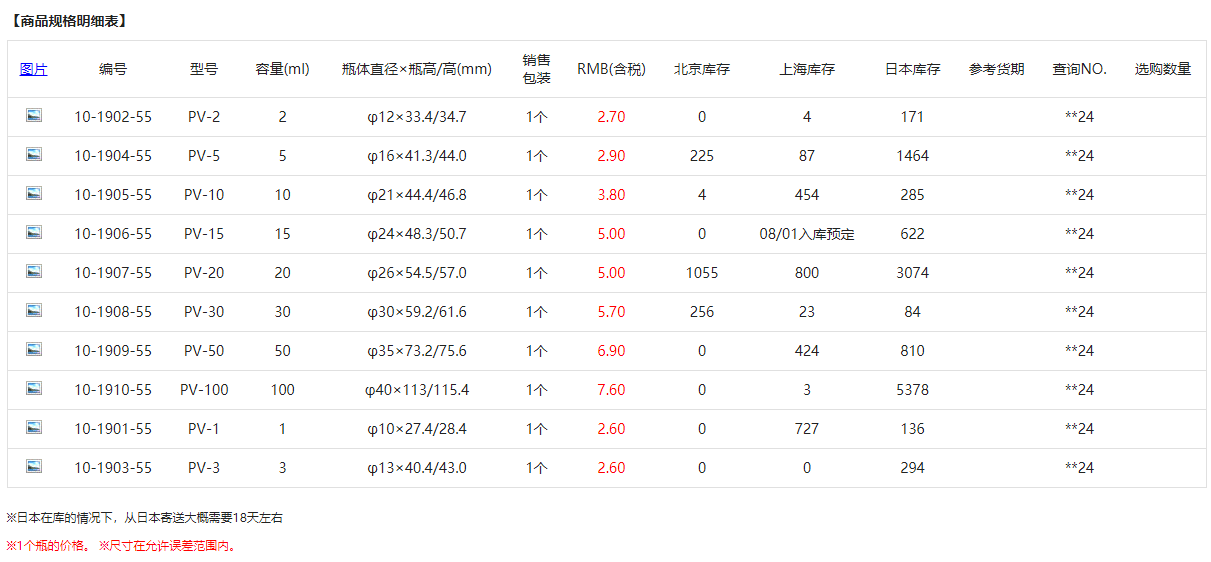View picture icon for 10-1906-55

click(34, 233)
